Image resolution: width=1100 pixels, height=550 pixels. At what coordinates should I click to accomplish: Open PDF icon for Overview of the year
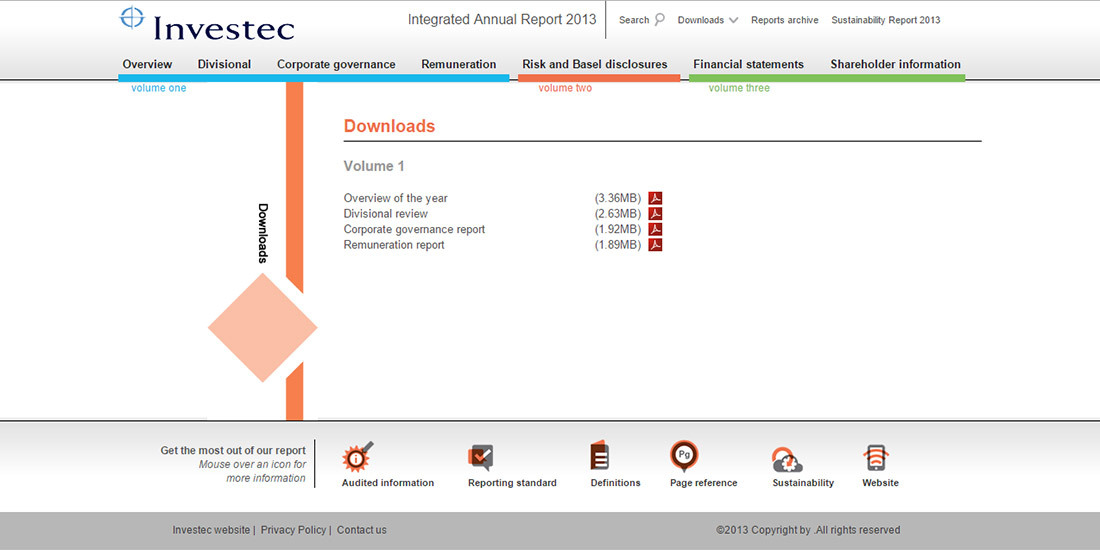655,199
